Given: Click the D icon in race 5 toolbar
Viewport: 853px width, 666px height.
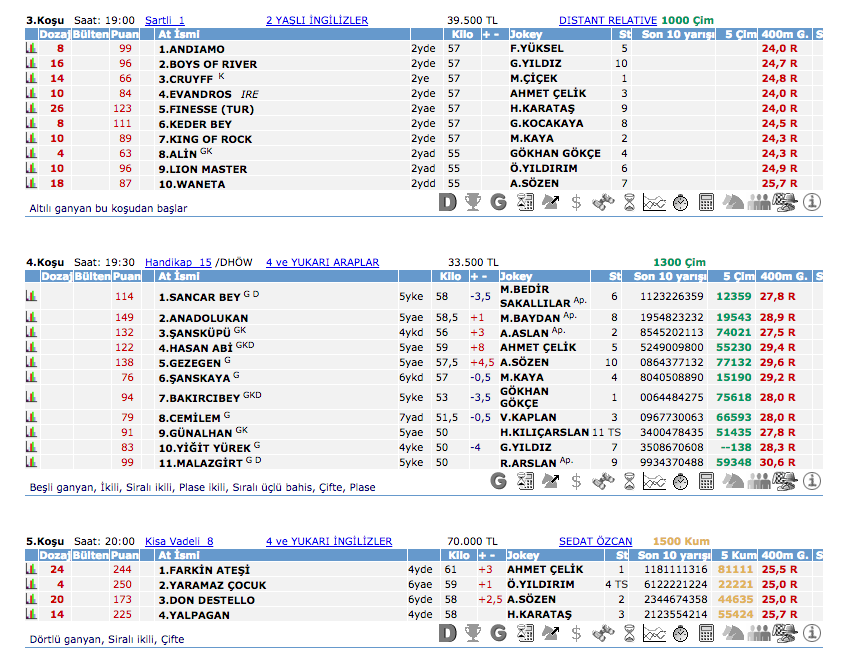Looking at the screenshot, I should 447,633.
